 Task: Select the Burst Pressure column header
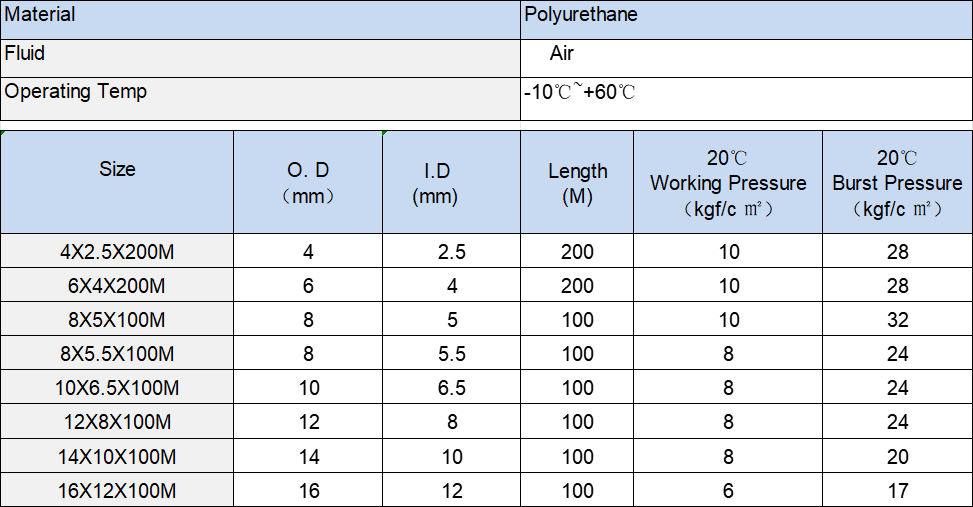pyautogui.click(x=897, y=181)
